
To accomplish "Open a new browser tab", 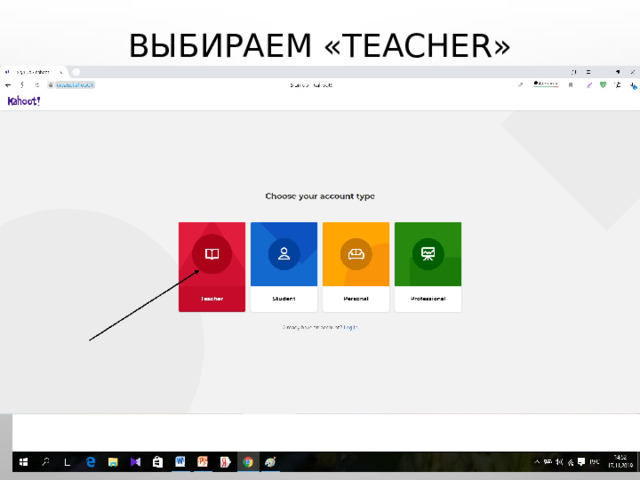I will click(76, 72).
